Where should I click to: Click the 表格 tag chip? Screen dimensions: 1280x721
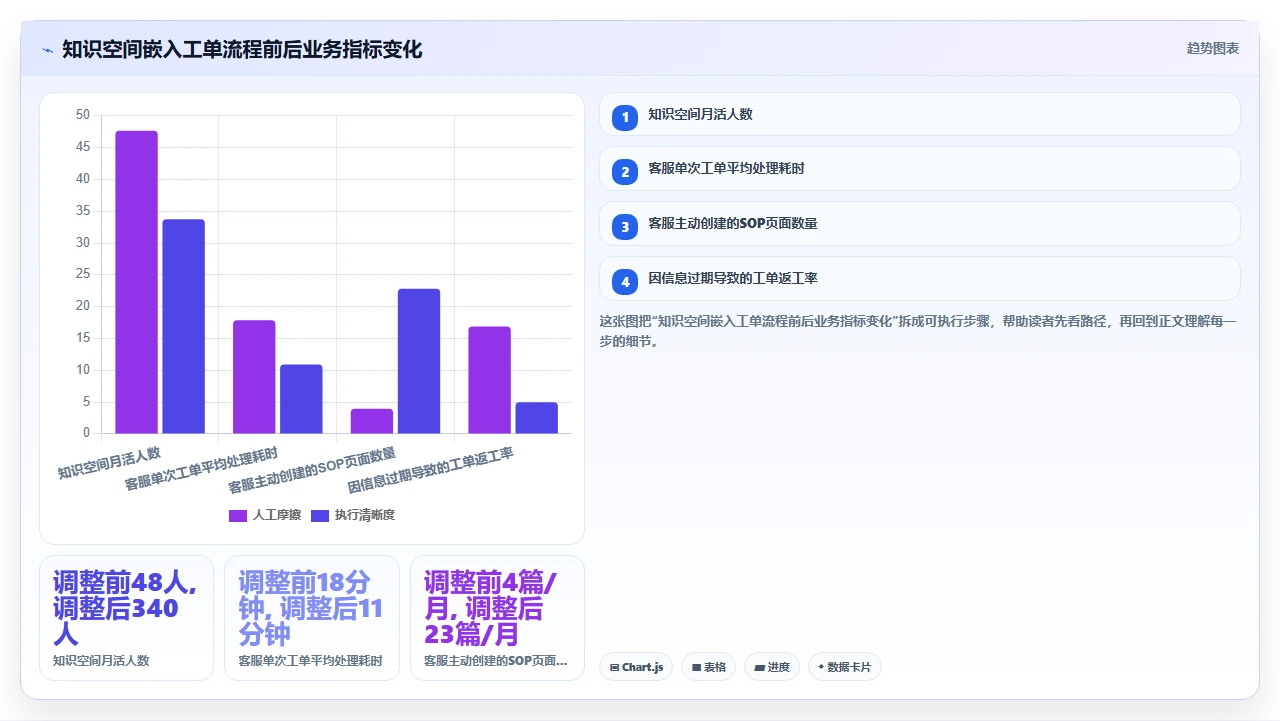[708, 667]
